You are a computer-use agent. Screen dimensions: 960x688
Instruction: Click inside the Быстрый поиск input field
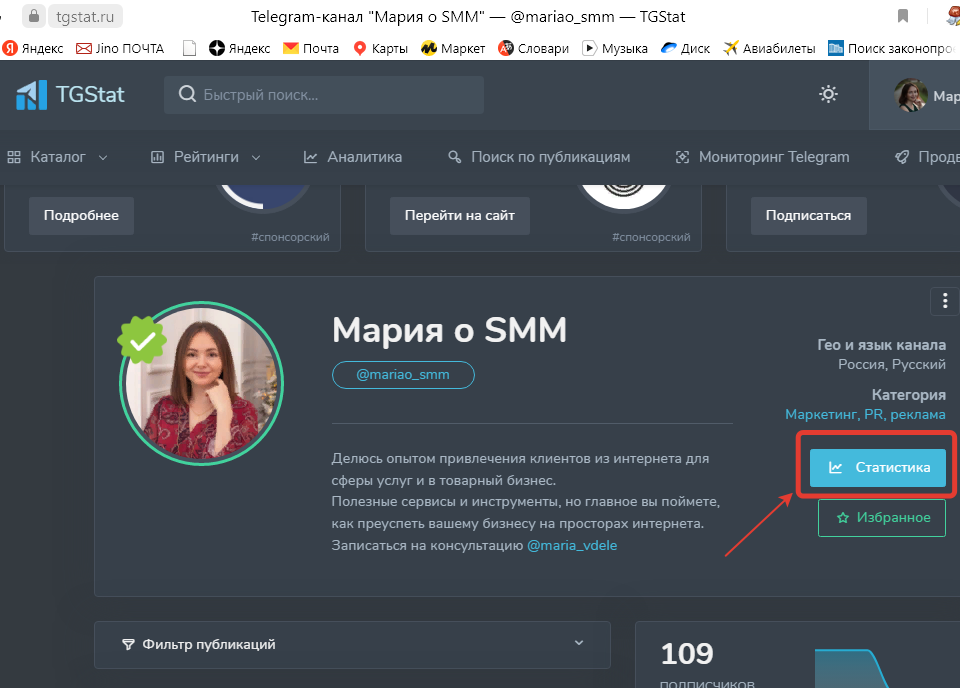click(300, 94)
